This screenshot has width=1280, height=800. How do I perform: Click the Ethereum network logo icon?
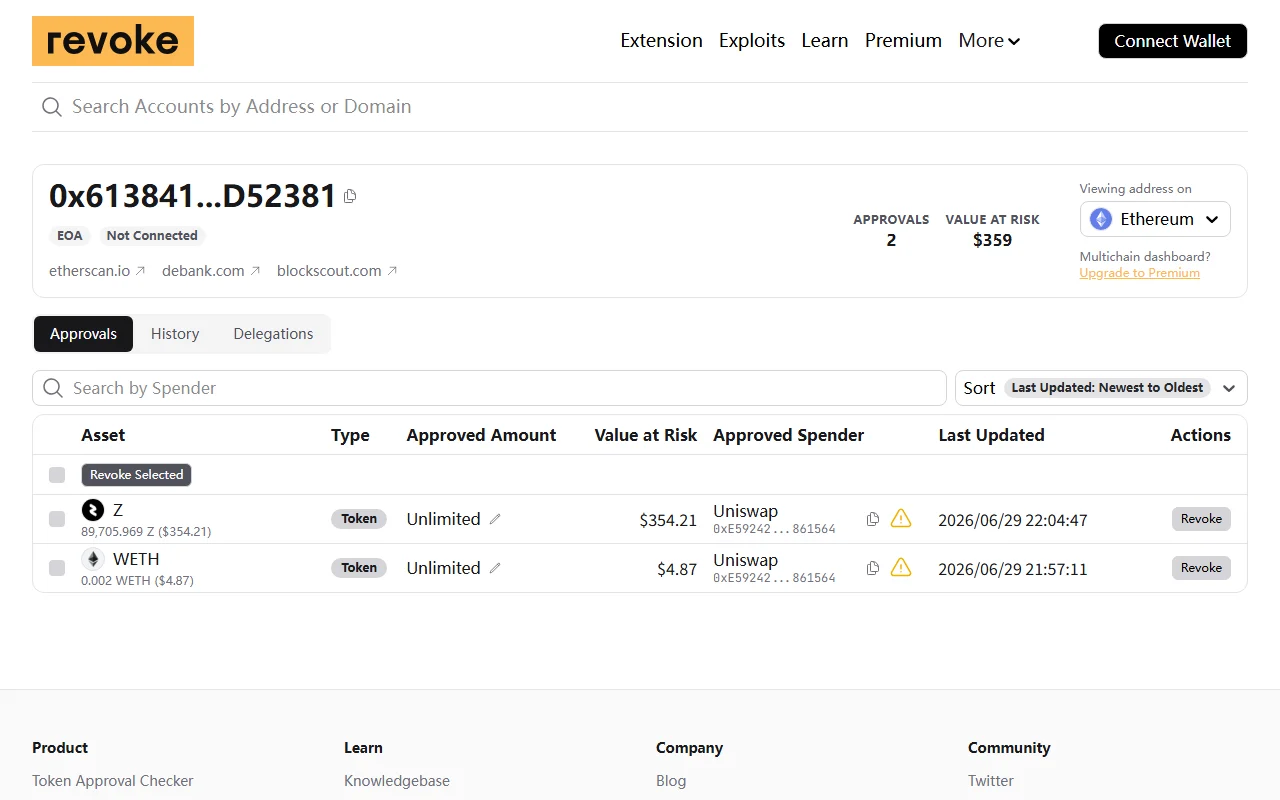pos(1101,219)
